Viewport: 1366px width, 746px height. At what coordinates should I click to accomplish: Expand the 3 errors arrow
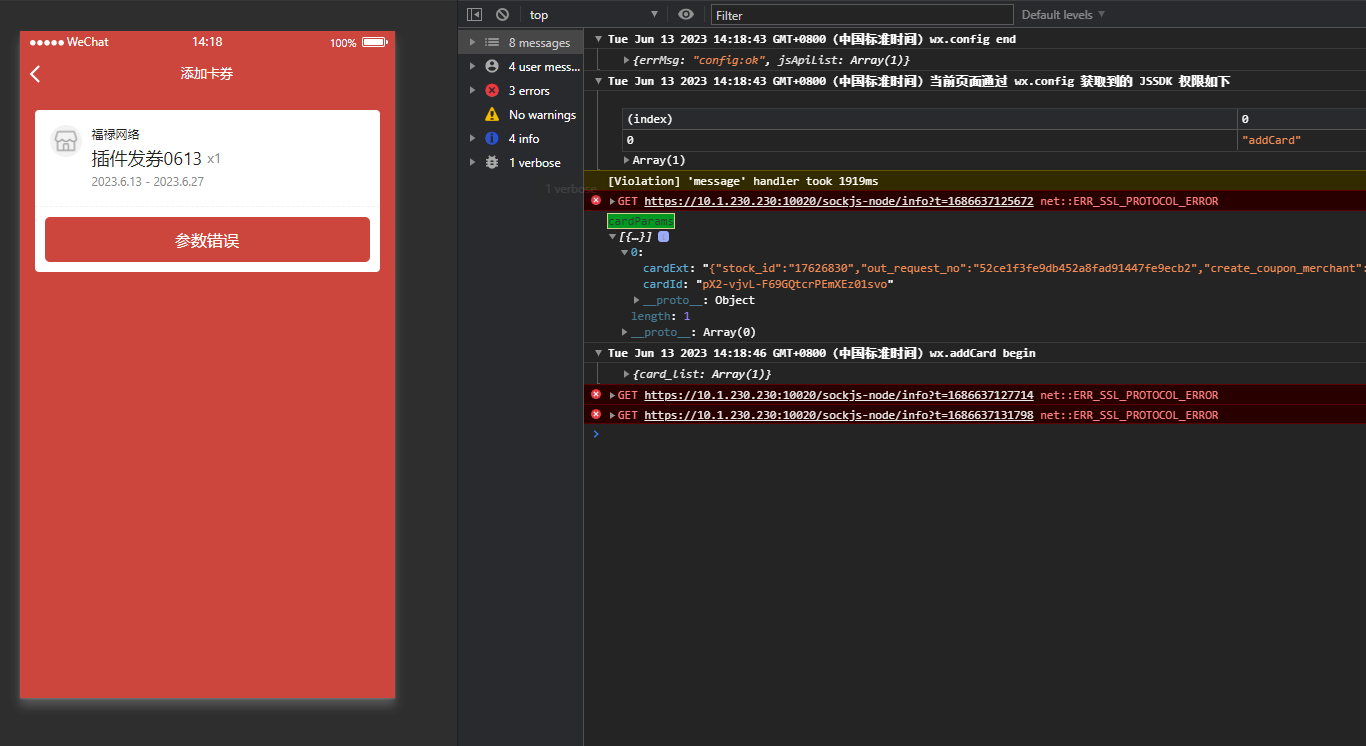(x=472, y=91)
